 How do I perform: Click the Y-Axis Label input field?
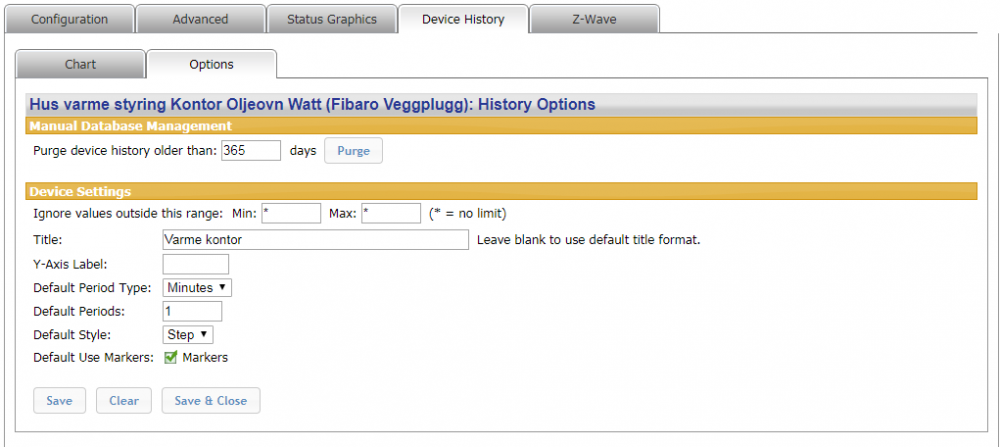[195, 264]
